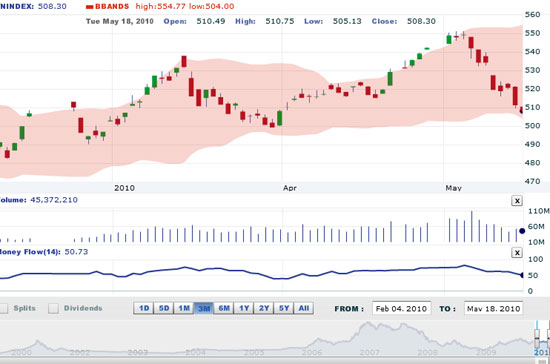Select the 5D time range
The image size is (550, 364).
coord(164,308)
